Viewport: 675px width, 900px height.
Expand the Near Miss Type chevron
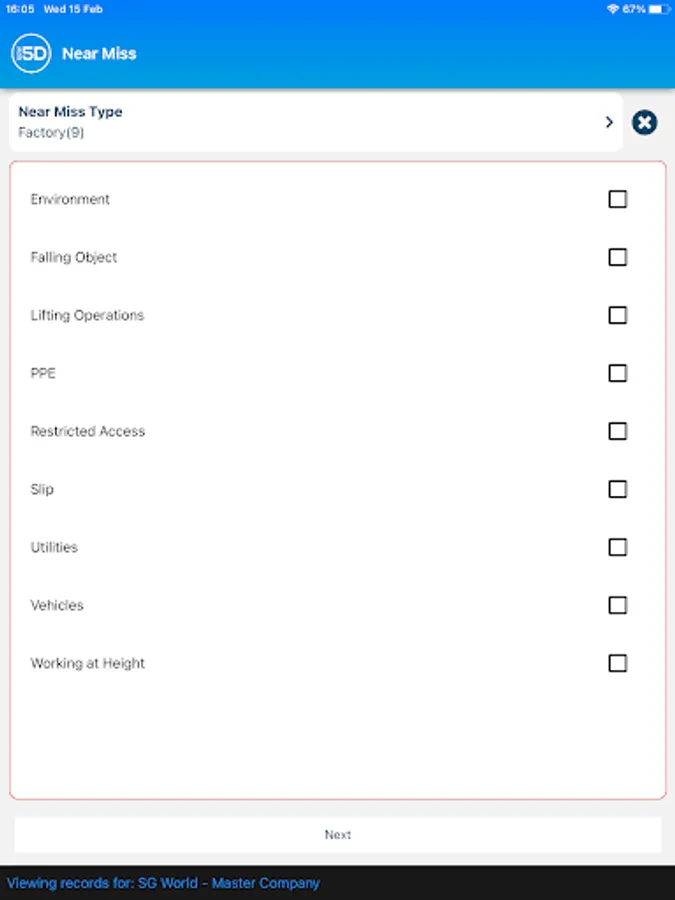609,122
